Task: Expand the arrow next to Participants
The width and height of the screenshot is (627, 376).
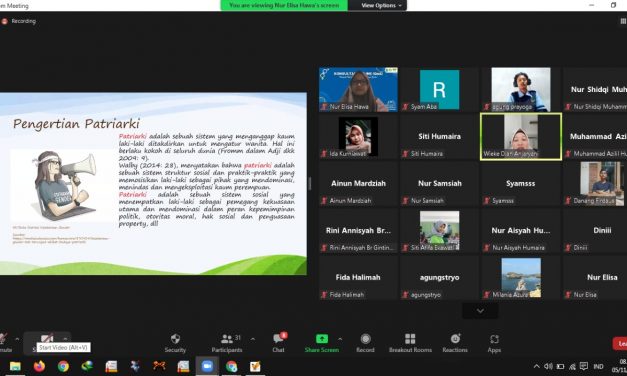Action: pyautogui.click(x=253, y=339)
